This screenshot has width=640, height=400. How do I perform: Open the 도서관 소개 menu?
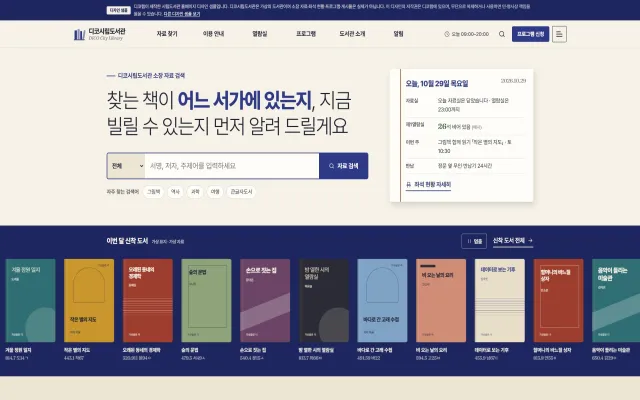[352, 34]
